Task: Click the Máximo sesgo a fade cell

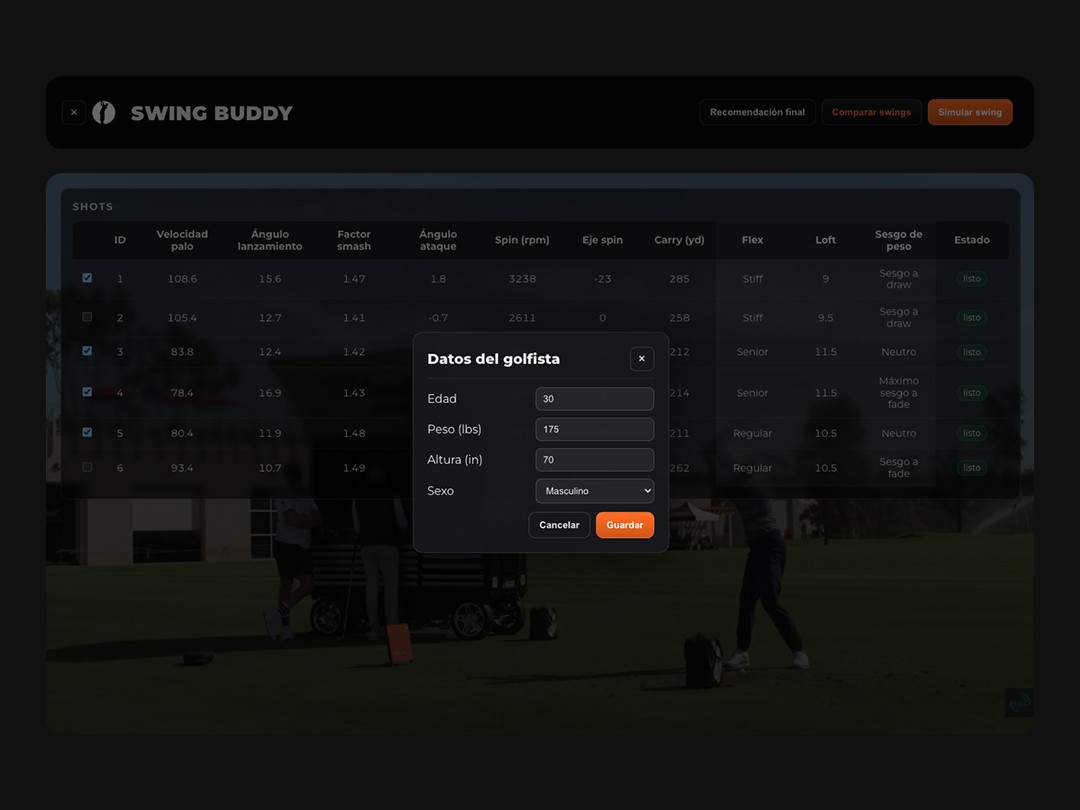Action: (899, 393)
